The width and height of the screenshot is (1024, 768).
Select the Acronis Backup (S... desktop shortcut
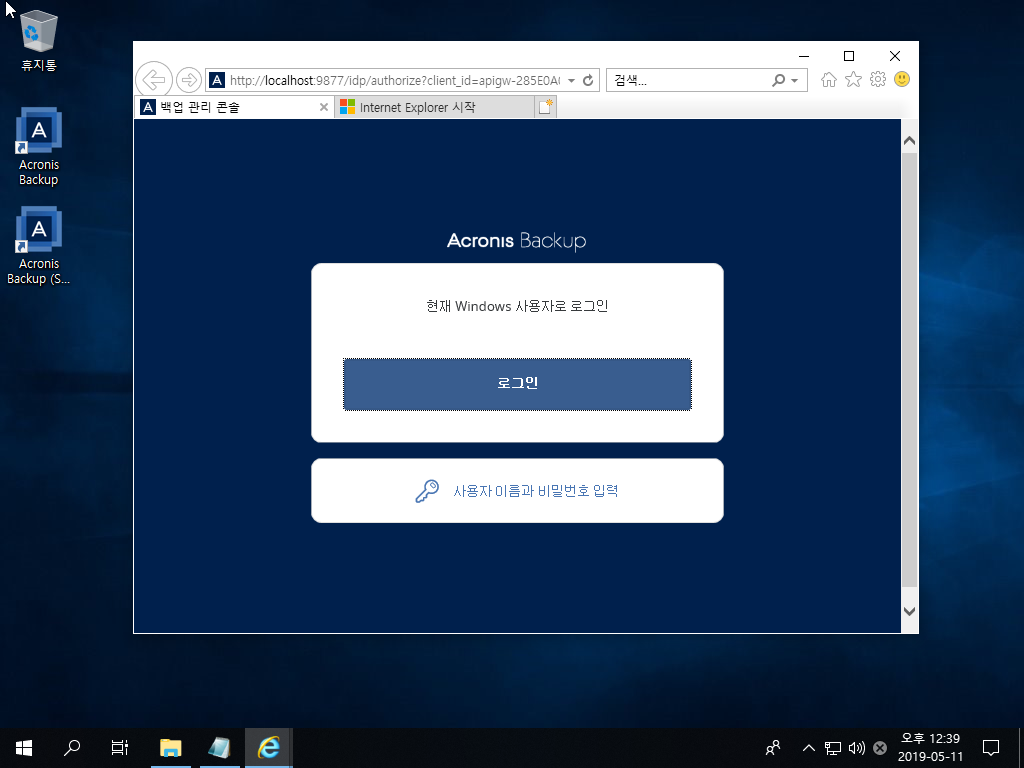click(39, 246)
